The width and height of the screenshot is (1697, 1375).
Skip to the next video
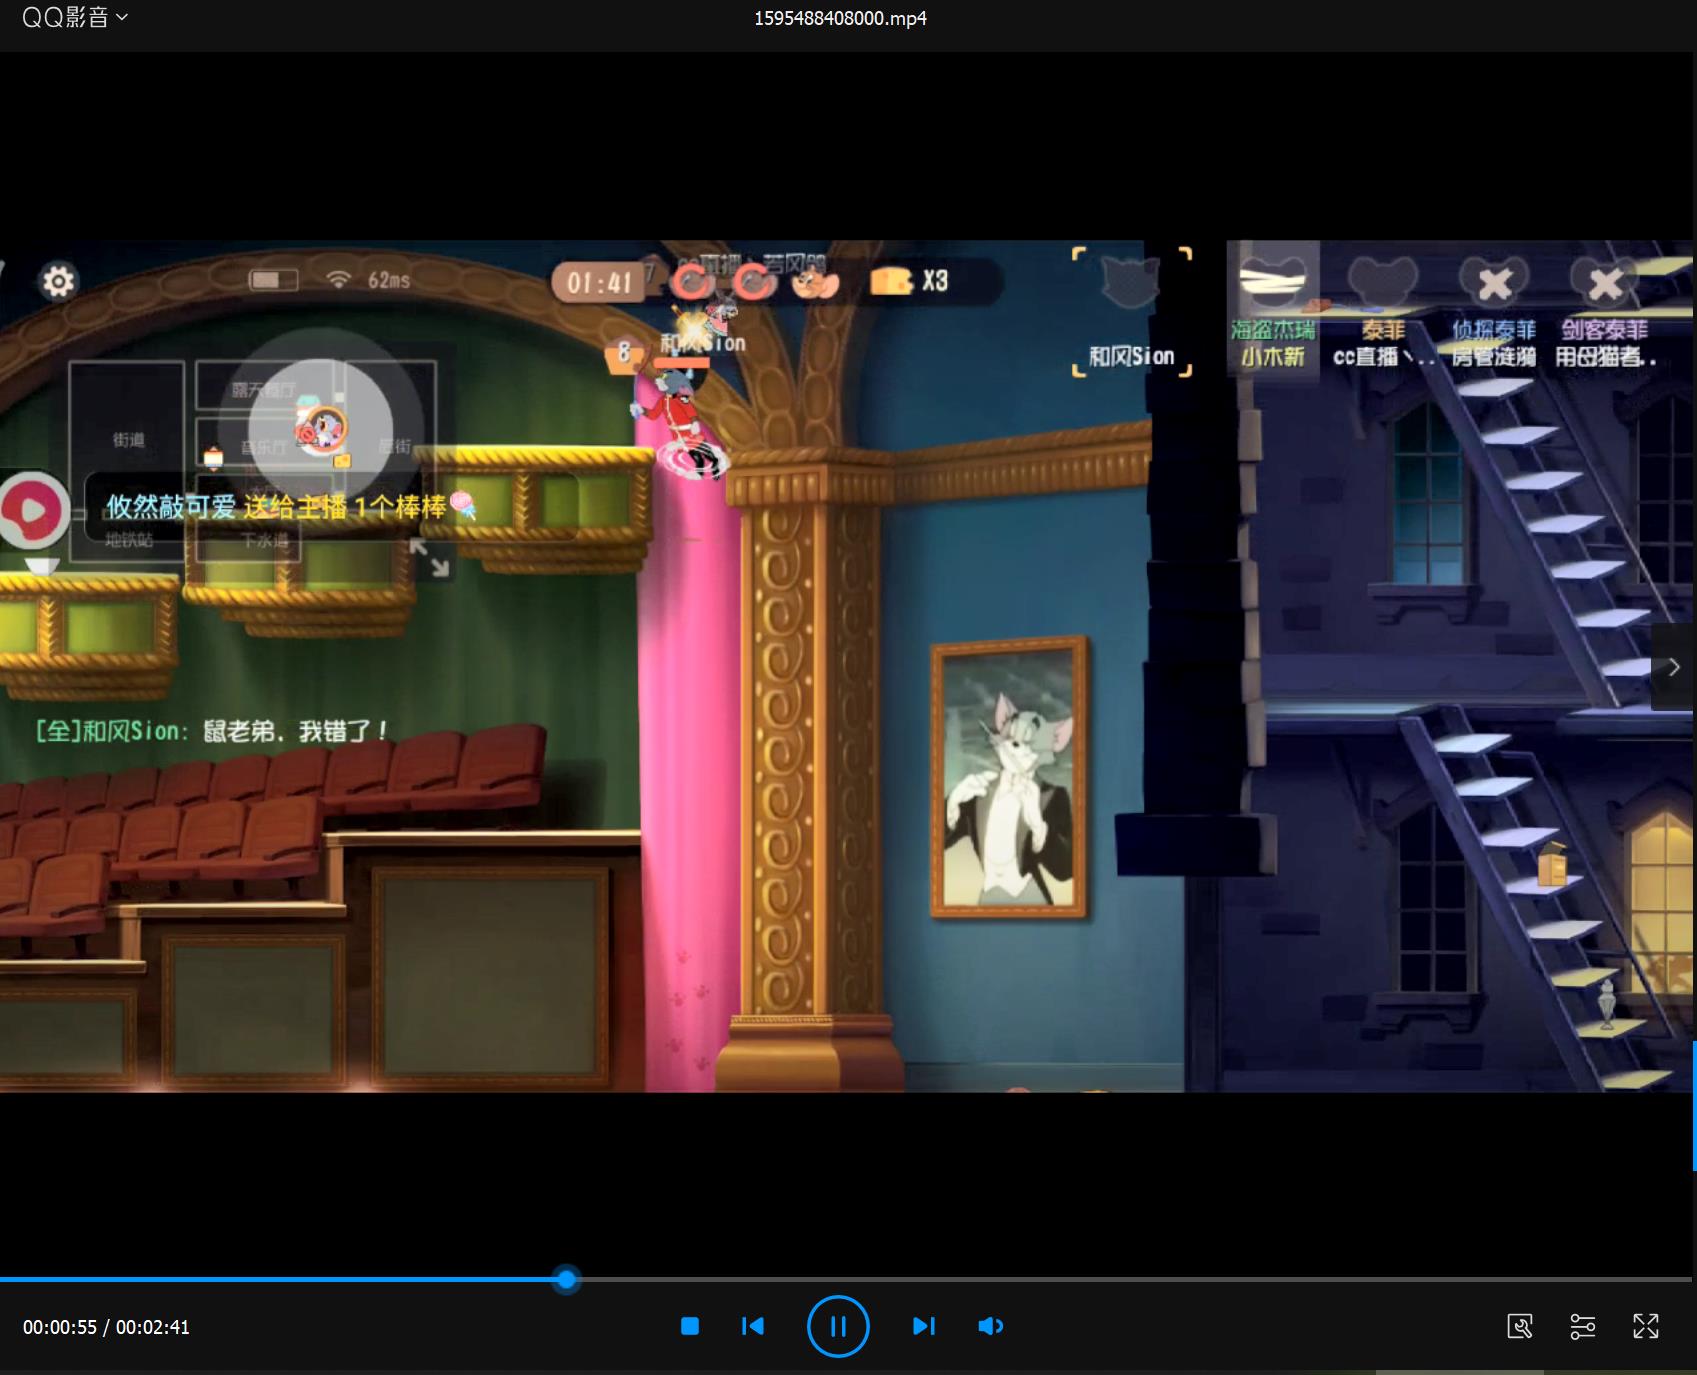tap(923, 1326)
